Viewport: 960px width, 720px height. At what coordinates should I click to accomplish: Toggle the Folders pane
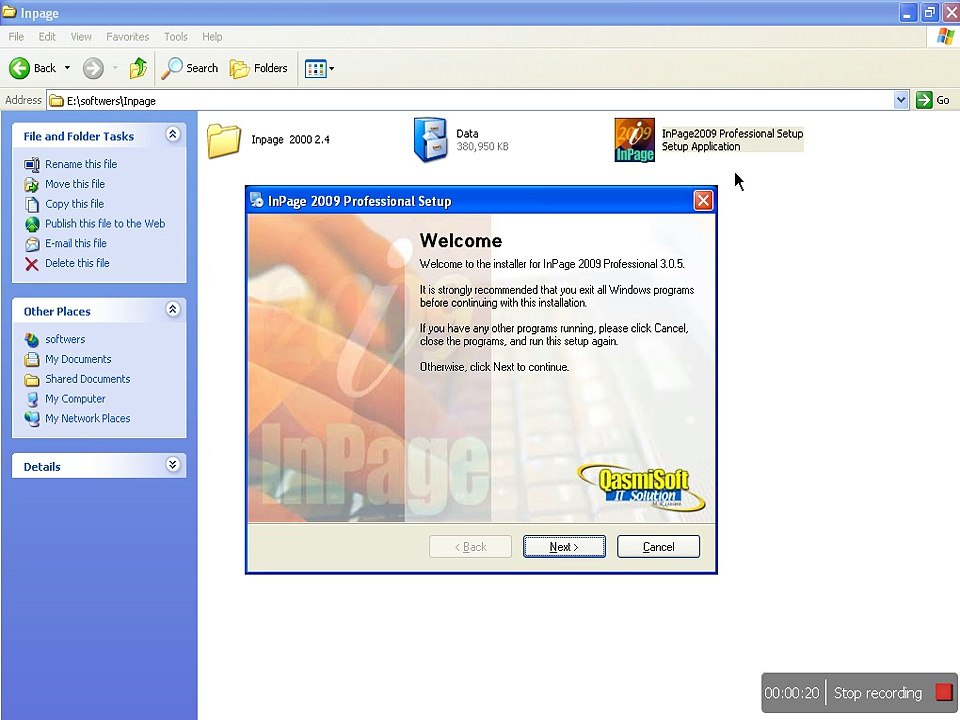tap(258, 68)
